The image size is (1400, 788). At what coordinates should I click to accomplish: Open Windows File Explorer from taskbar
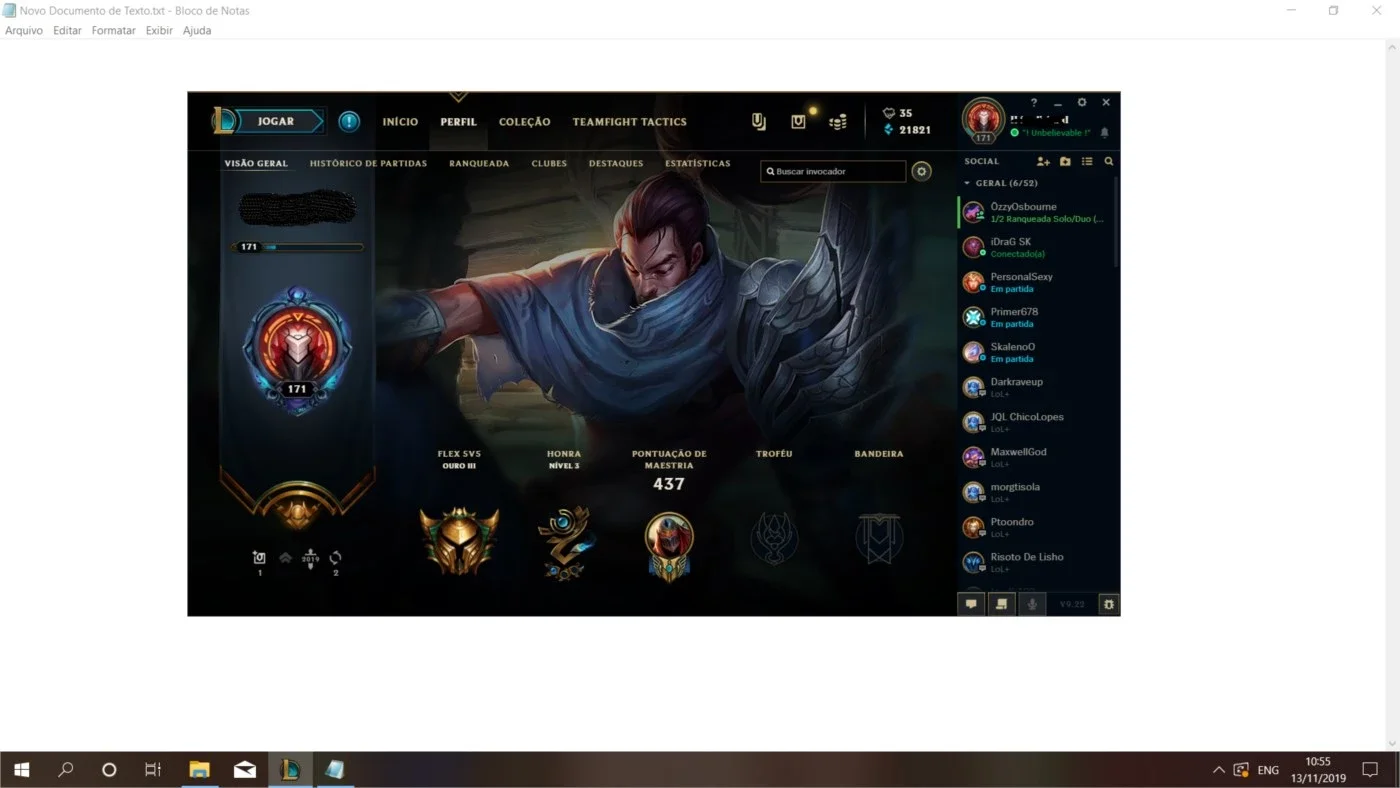pyautogui.click(x=200, y=769)
